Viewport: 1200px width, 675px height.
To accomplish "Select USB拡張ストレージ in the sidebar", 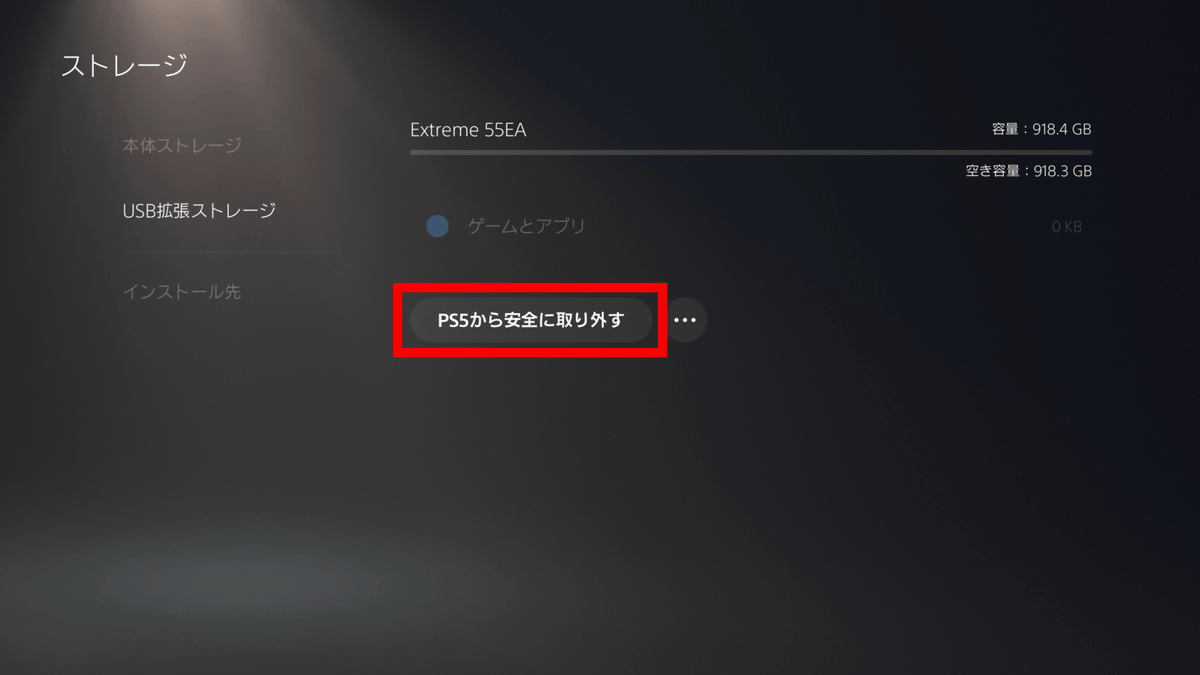I will coord(199,211).
